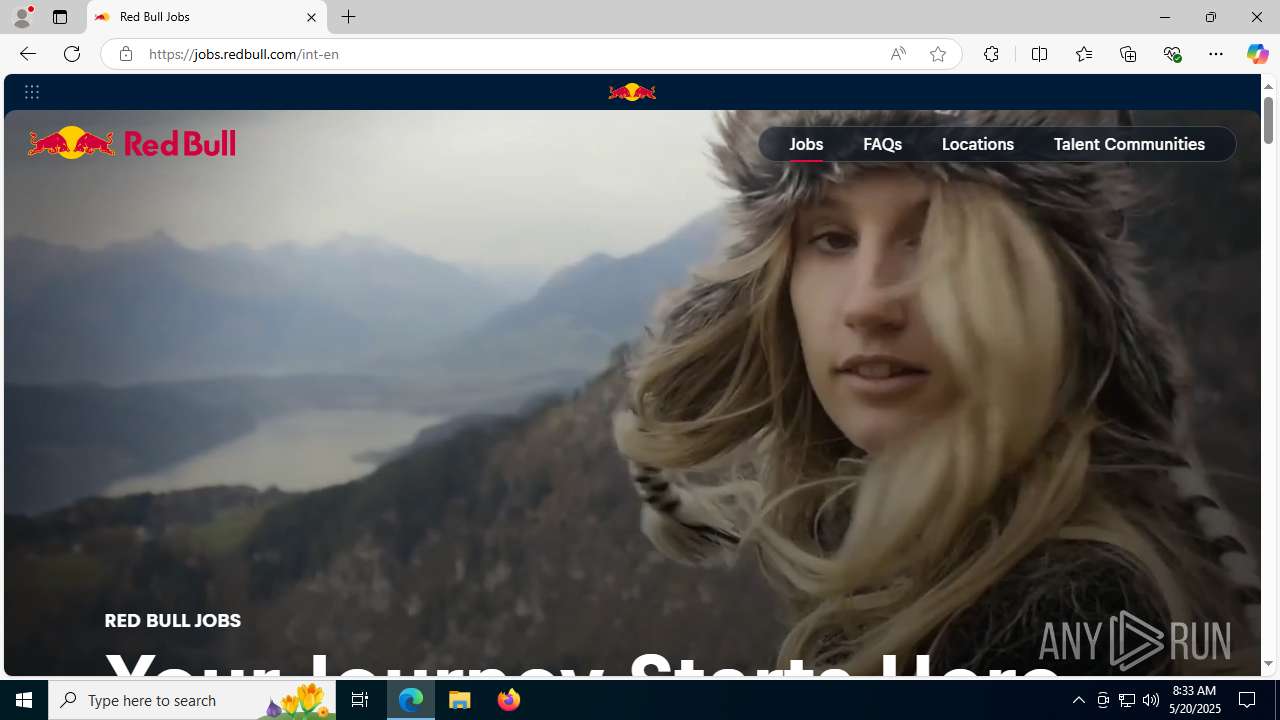Screen dimensions: 1280x720
Task: Open Edge Settings and more menu
Action: tap(1216, 54)
